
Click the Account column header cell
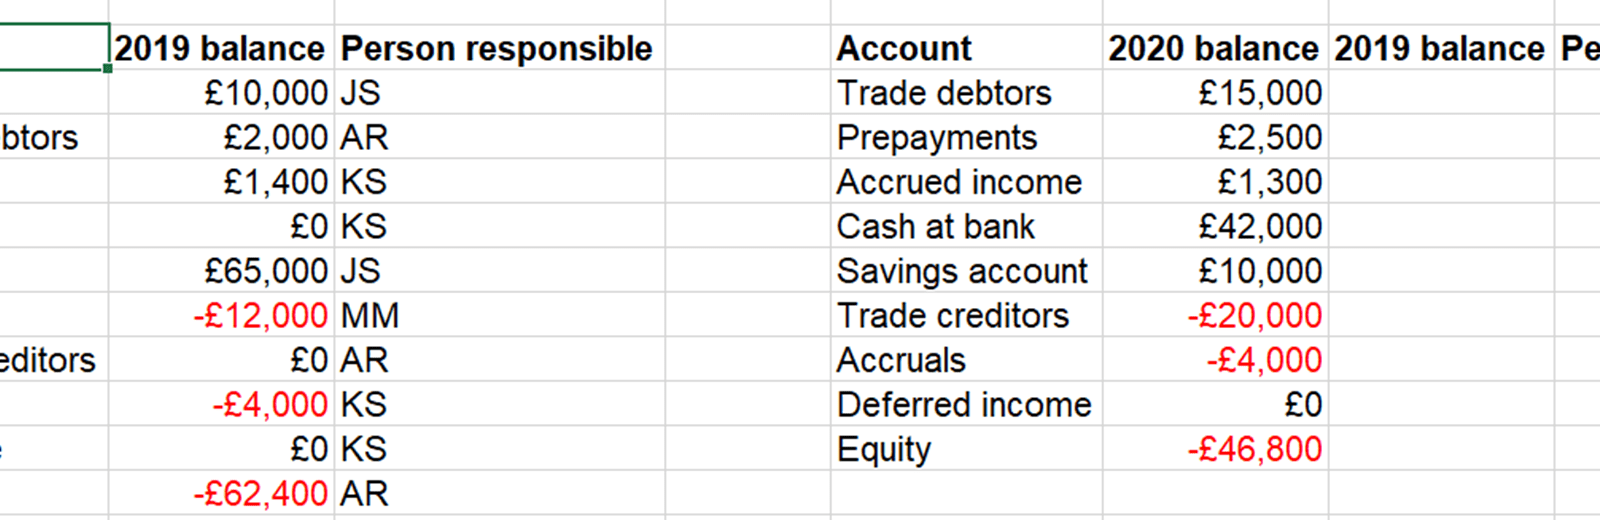[x=904, y=48]
